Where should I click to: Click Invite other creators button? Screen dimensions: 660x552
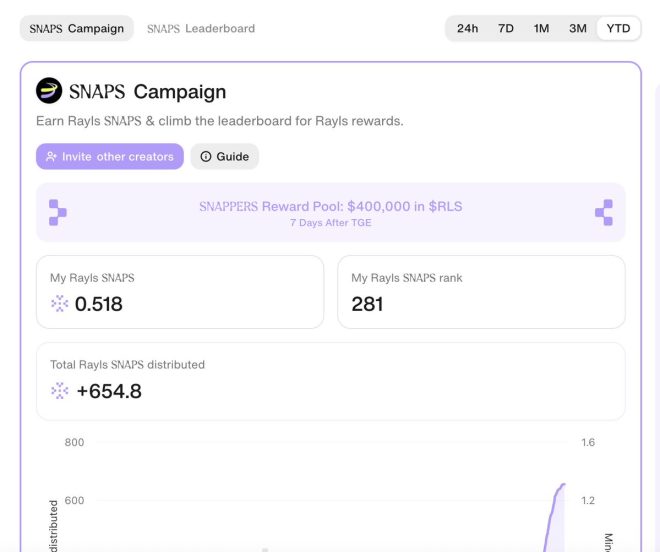(x=110, y=157)
